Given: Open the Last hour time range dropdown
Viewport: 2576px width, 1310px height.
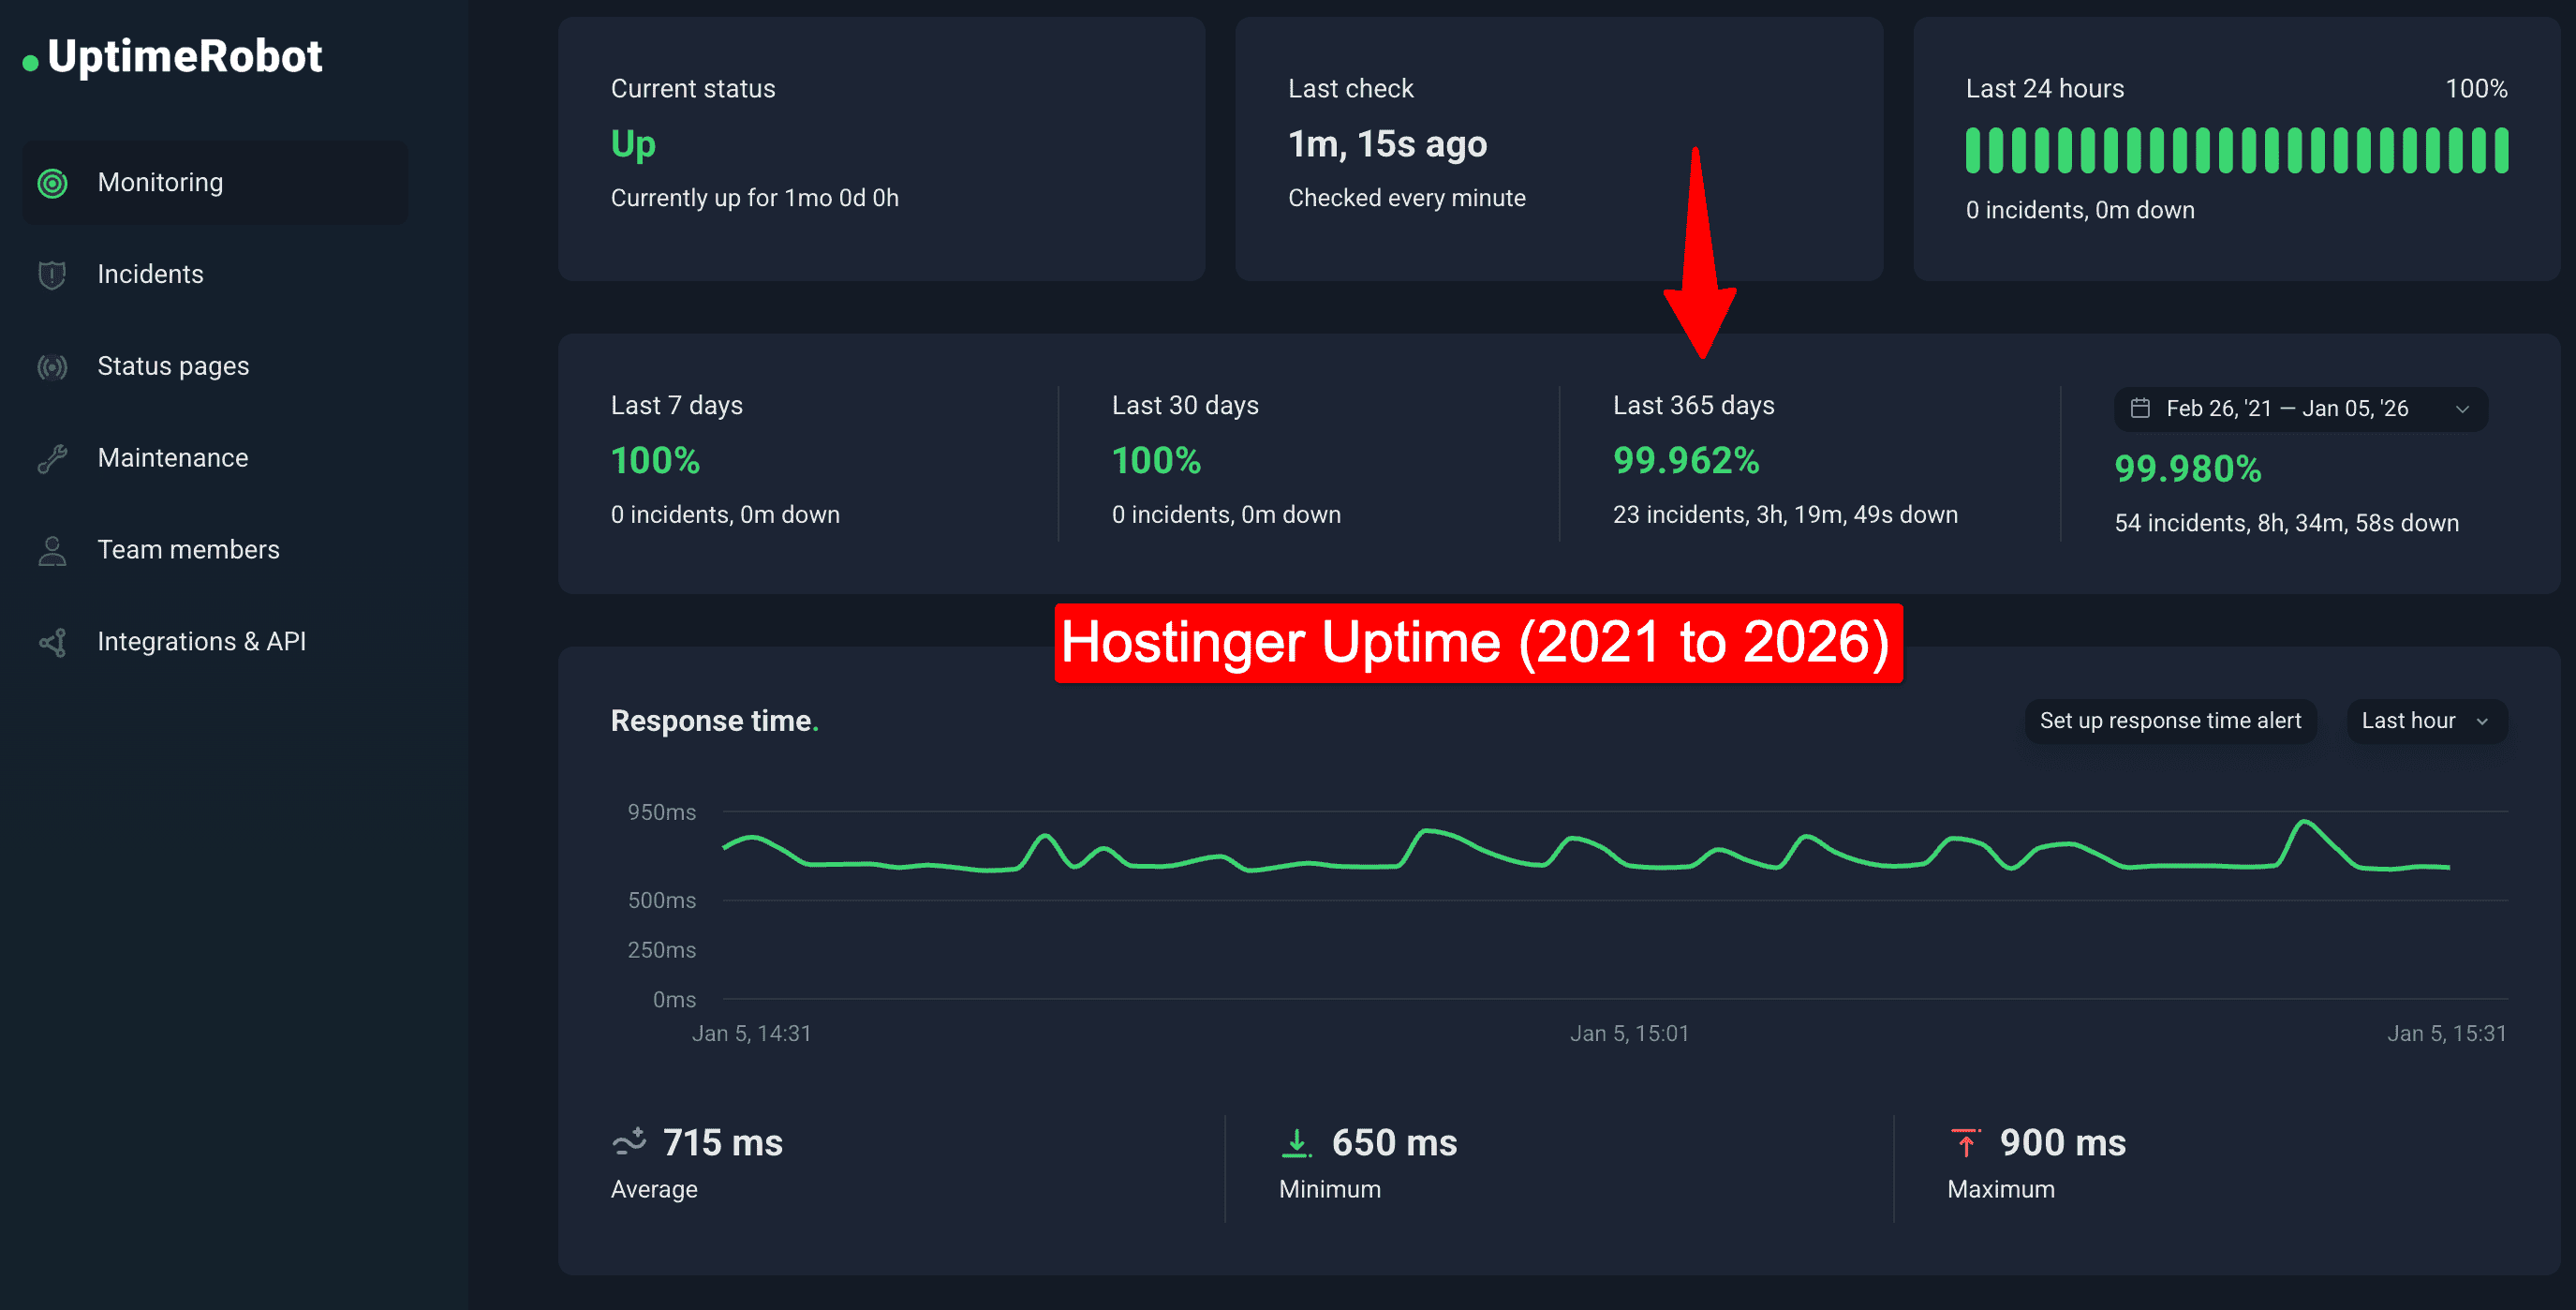Looking at the screenshot, I should point(2426,721).
